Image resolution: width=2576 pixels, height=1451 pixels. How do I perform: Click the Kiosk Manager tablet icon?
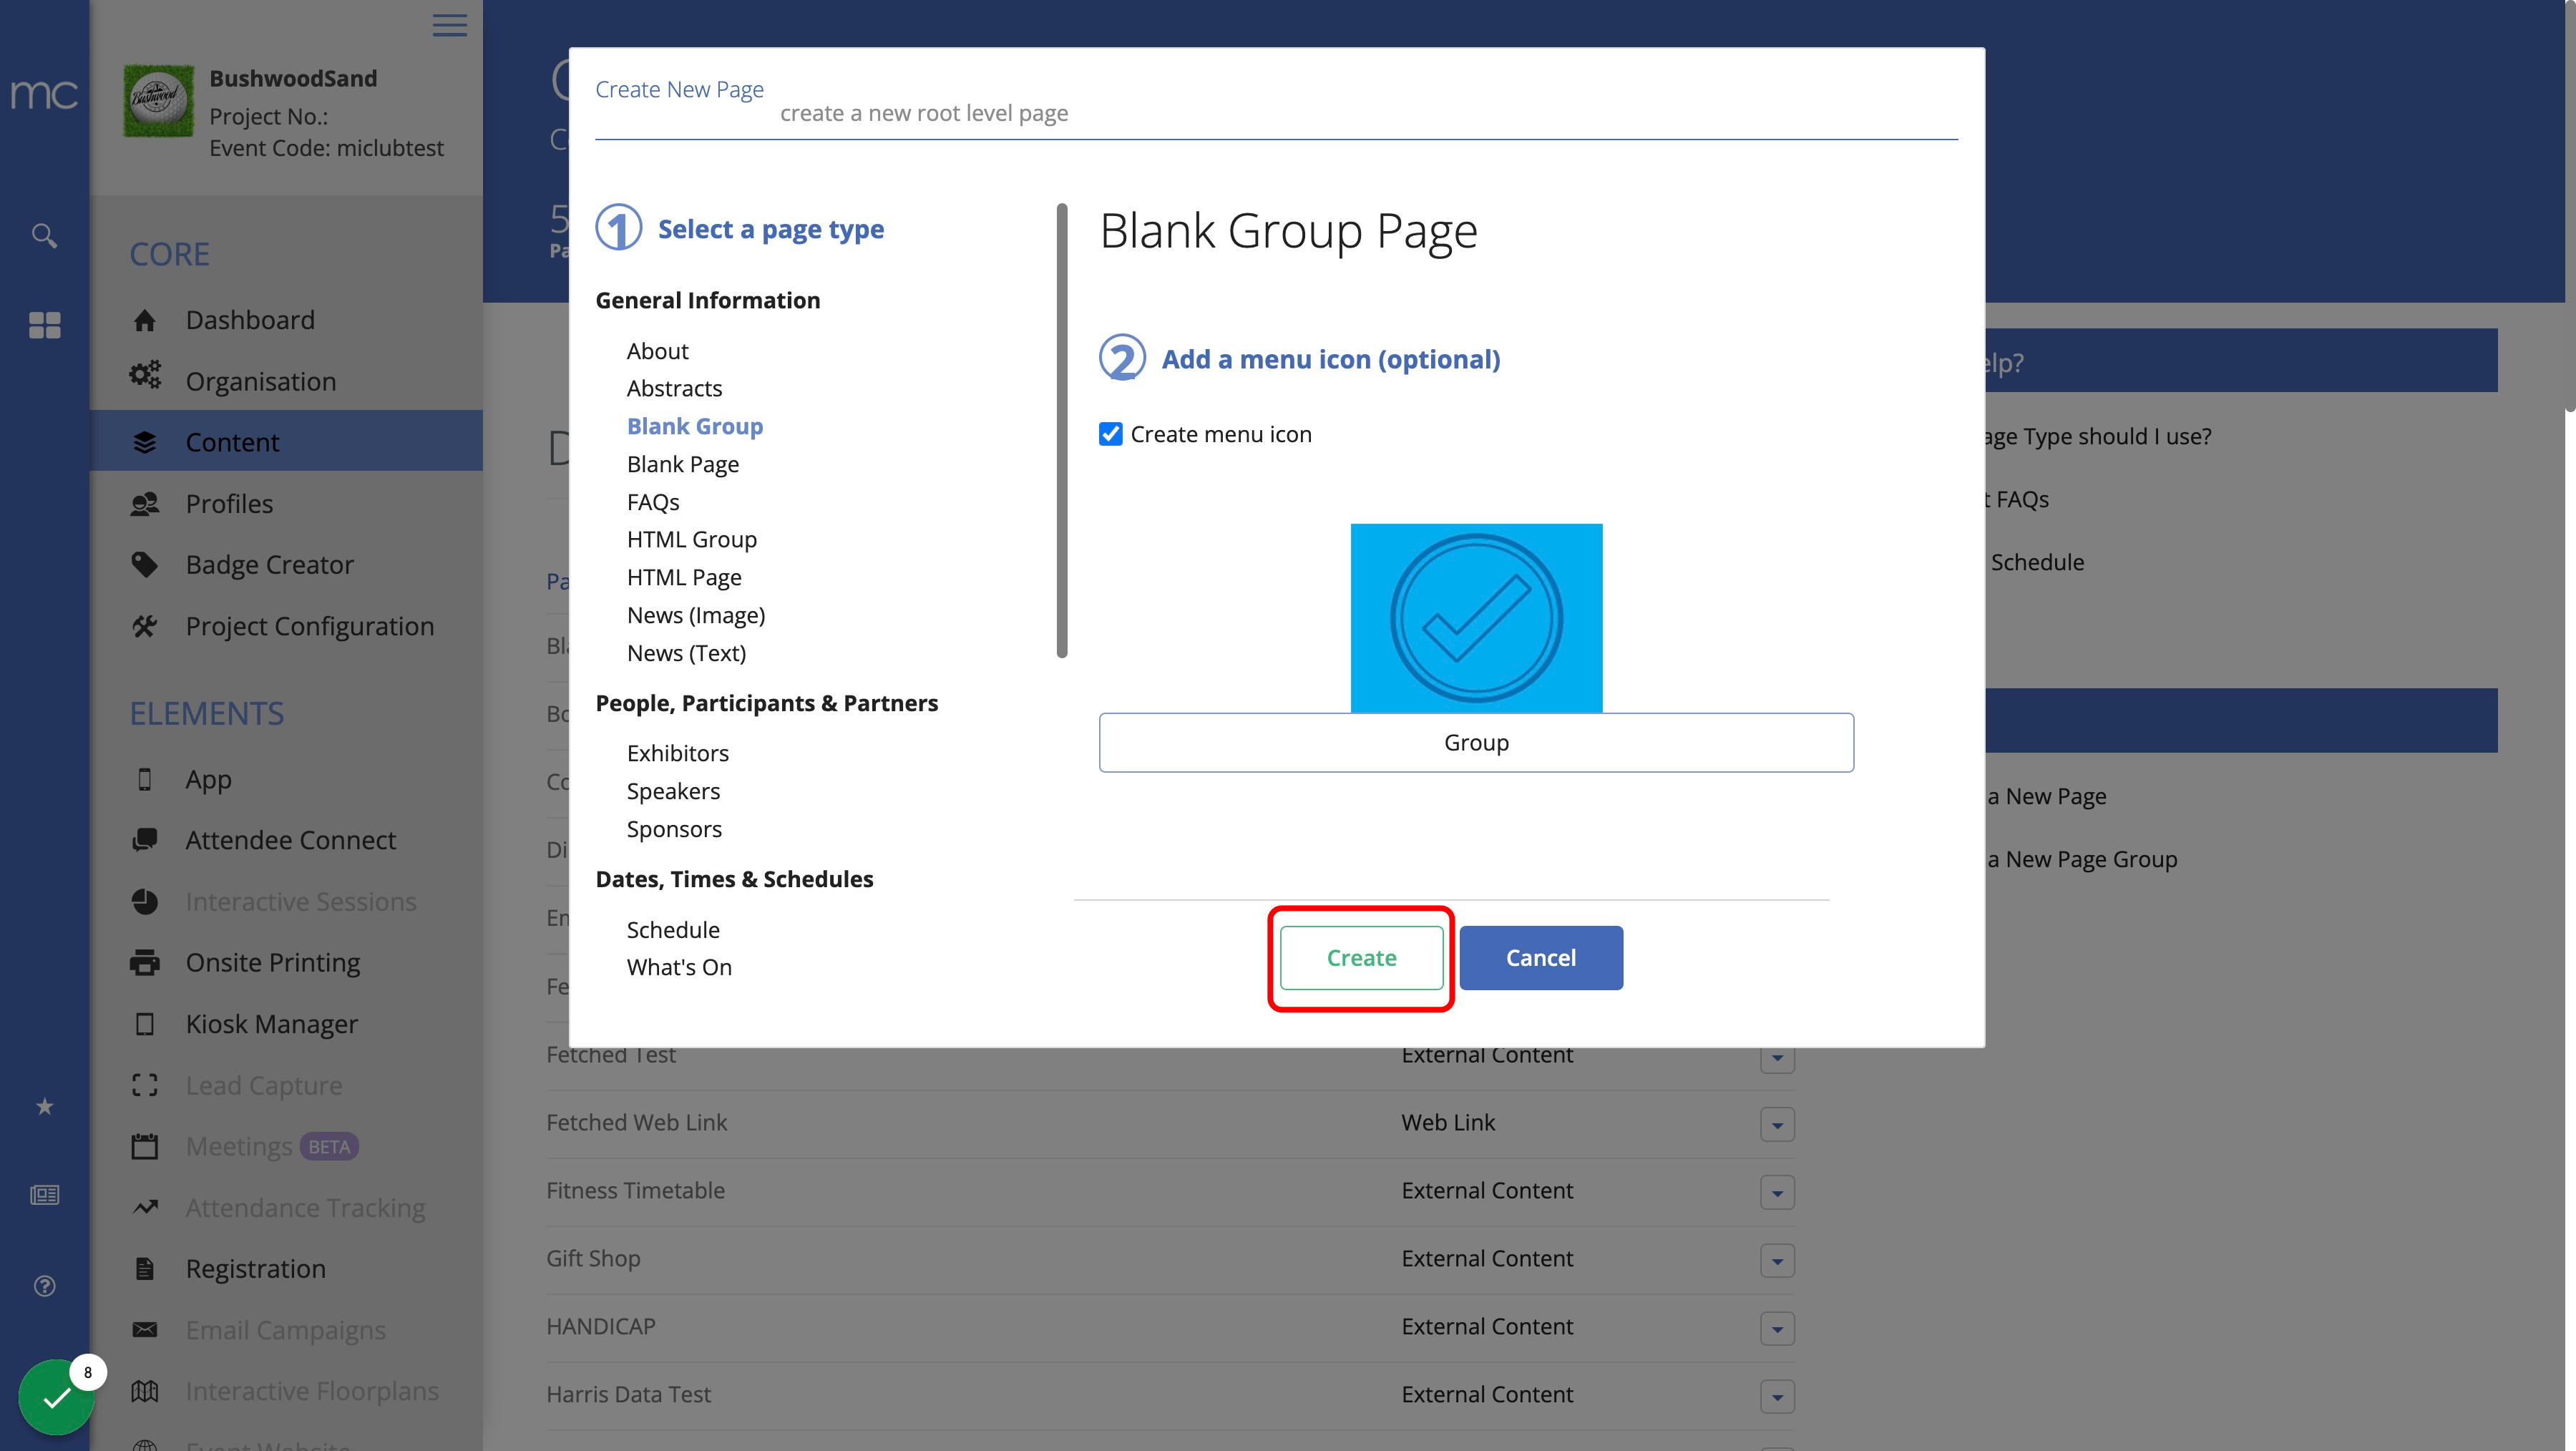pyautogui.click(x=145, y=1024)
